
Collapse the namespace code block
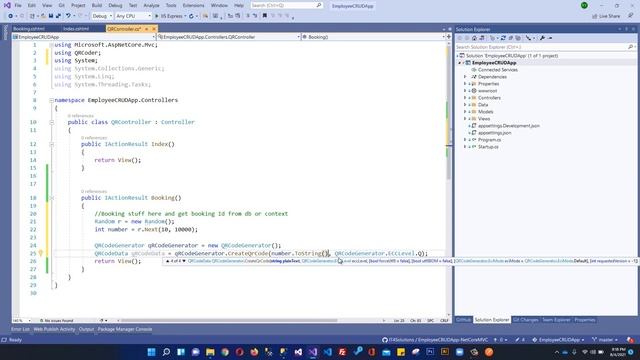point(51,100)
